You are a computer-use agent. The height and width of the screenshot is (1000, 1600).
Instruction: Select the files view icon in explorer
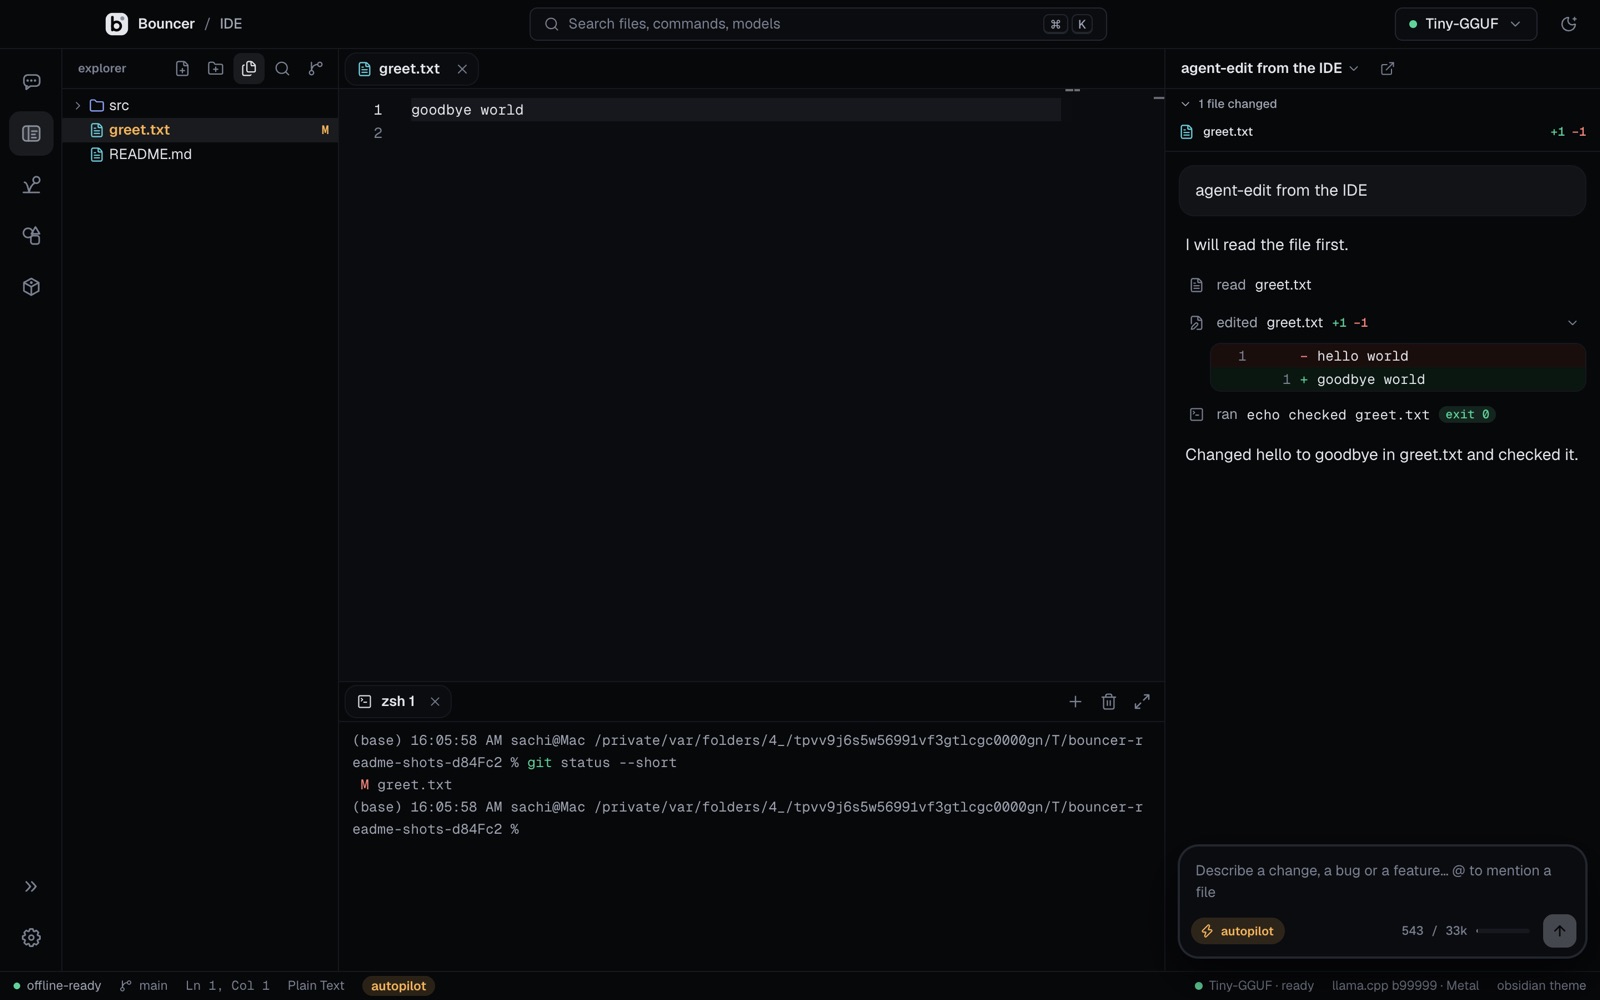pyautogui.click(x=249, y=69)
